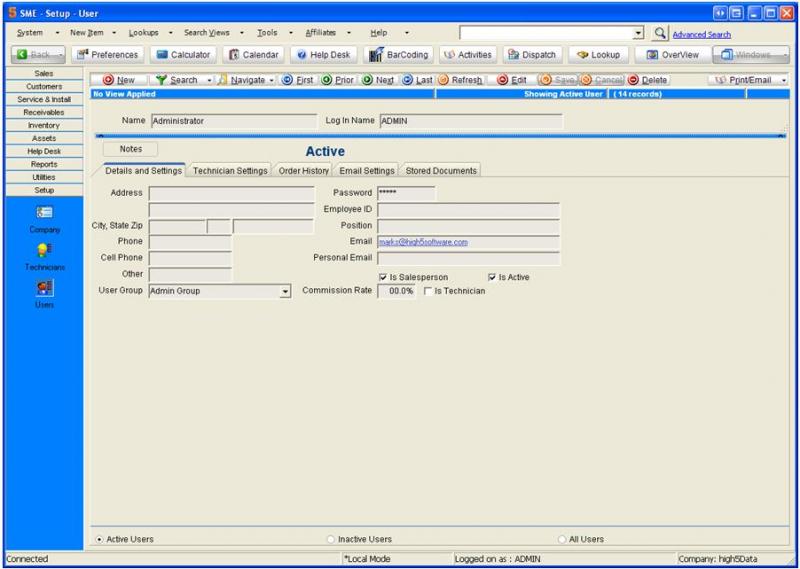
Task: Open the Tools menu
Action: 267,33
